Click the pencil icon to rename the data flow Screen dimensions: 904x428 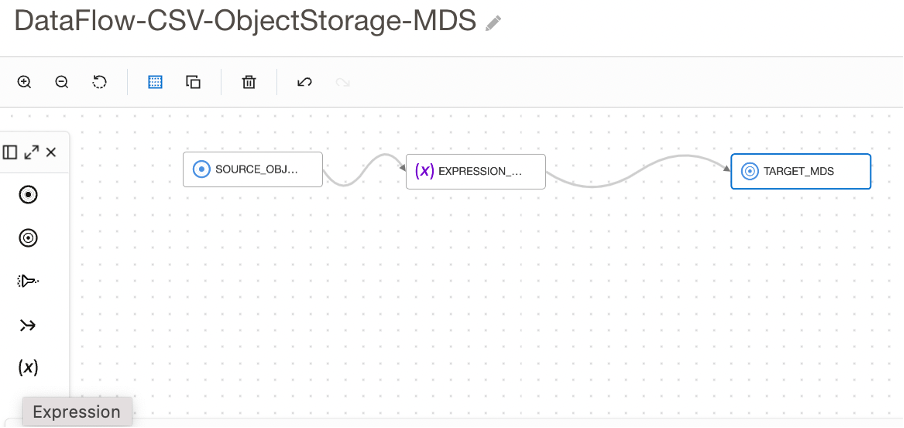tap(493, 23)
